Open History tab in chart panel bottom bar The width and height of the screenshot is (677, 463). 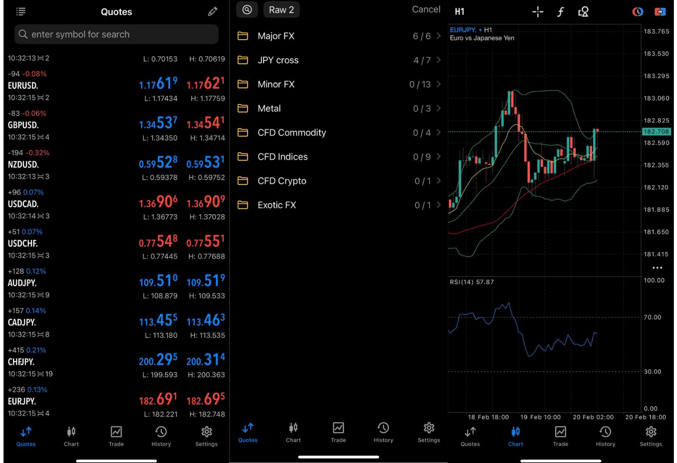605,436
